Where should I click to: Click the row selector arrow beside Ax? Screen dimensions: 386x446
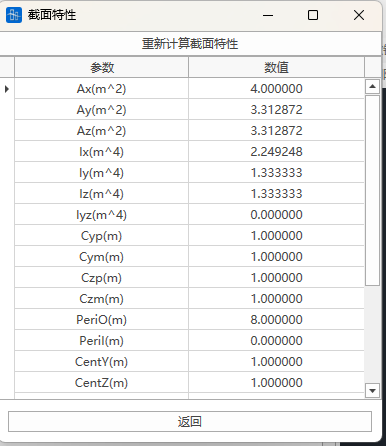7,89
